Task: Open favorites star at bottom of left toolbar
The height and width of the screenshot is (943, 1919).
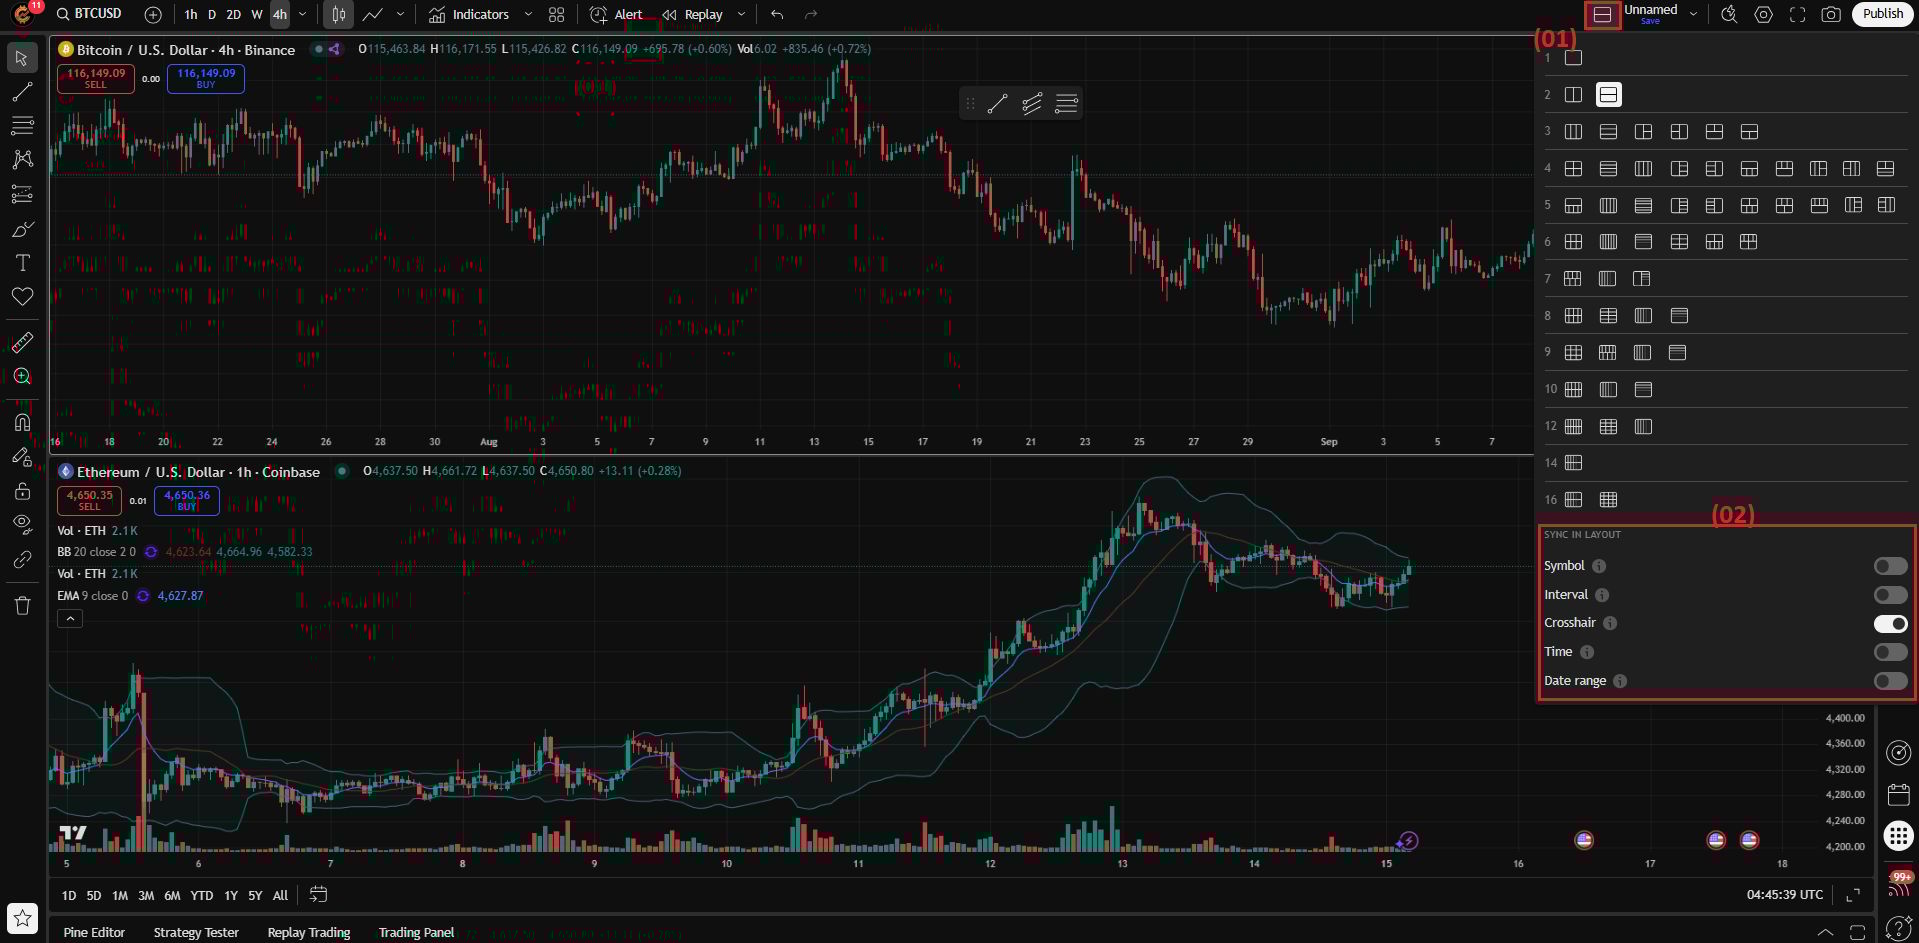Action: tap(22, 918)
